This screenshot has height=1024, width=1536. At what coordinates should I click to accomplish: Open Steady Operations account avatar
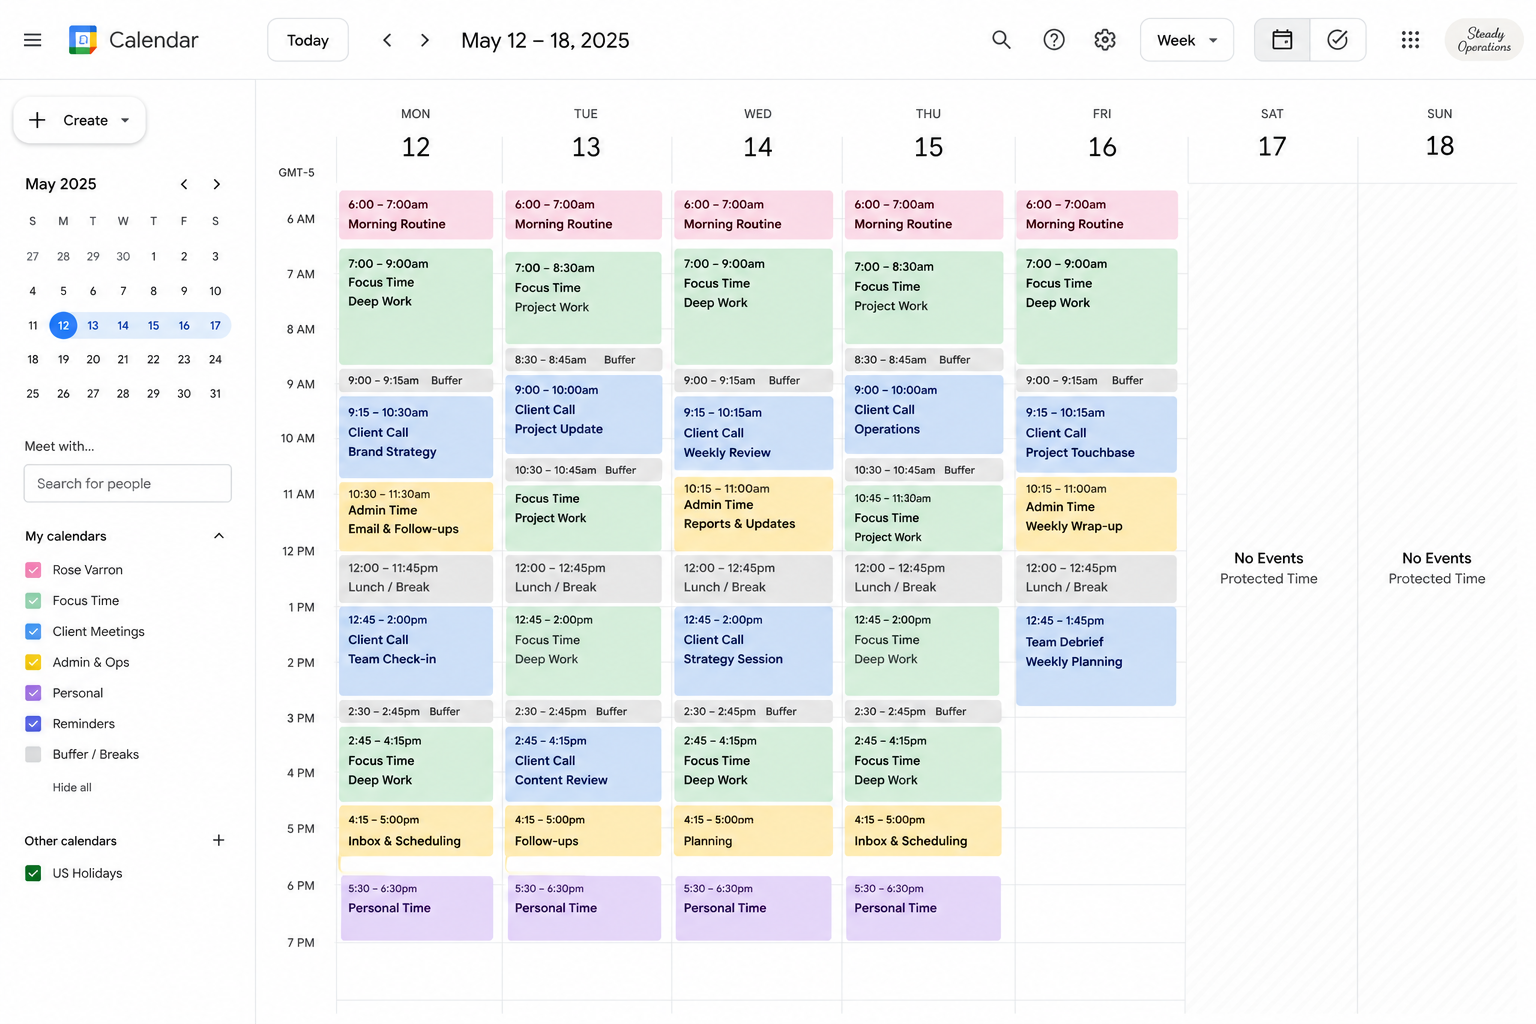click(1484, 40)
